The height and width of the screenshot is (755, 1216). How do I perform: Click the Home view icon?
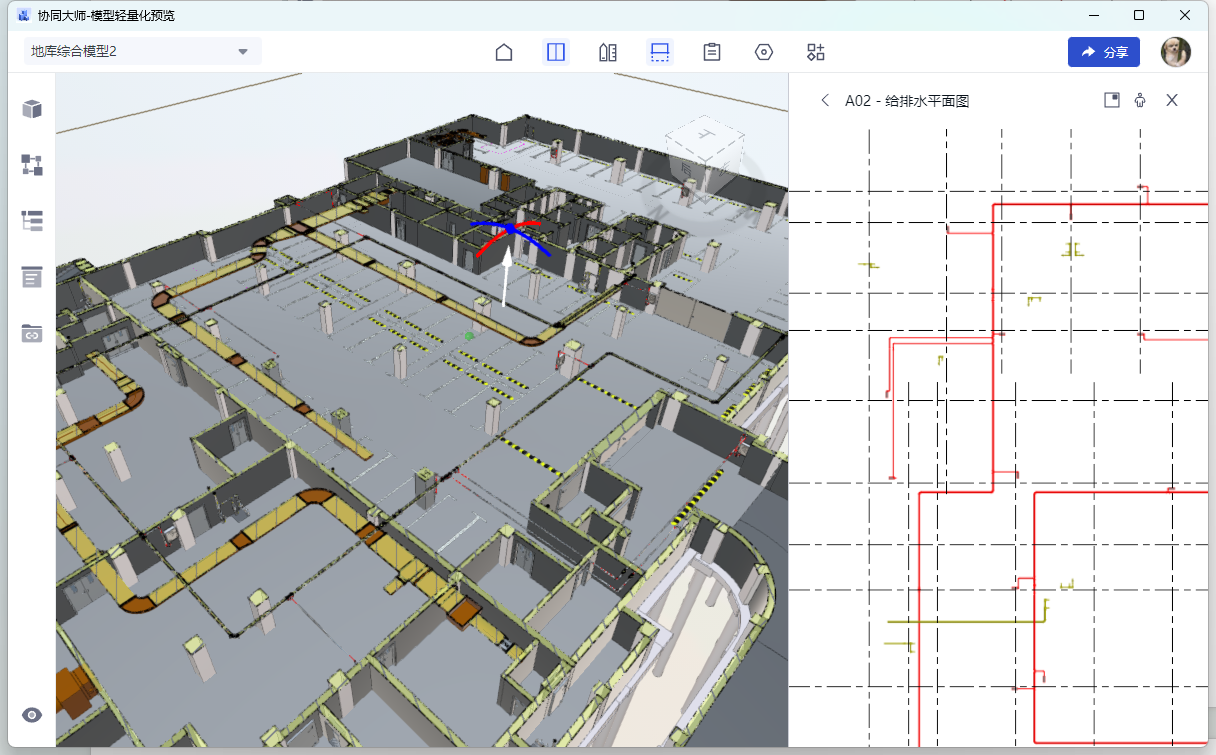point(504,52)
